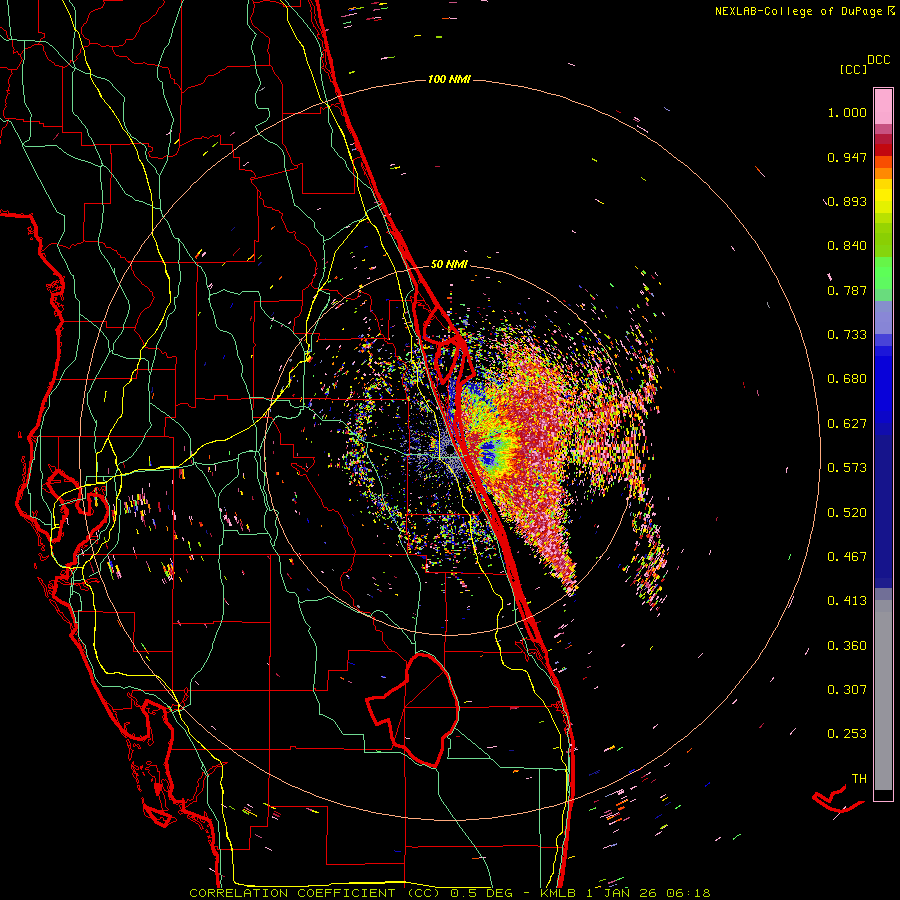Click the 1.000 legend value
Screen dimensions: 900x900
(847, 112)
